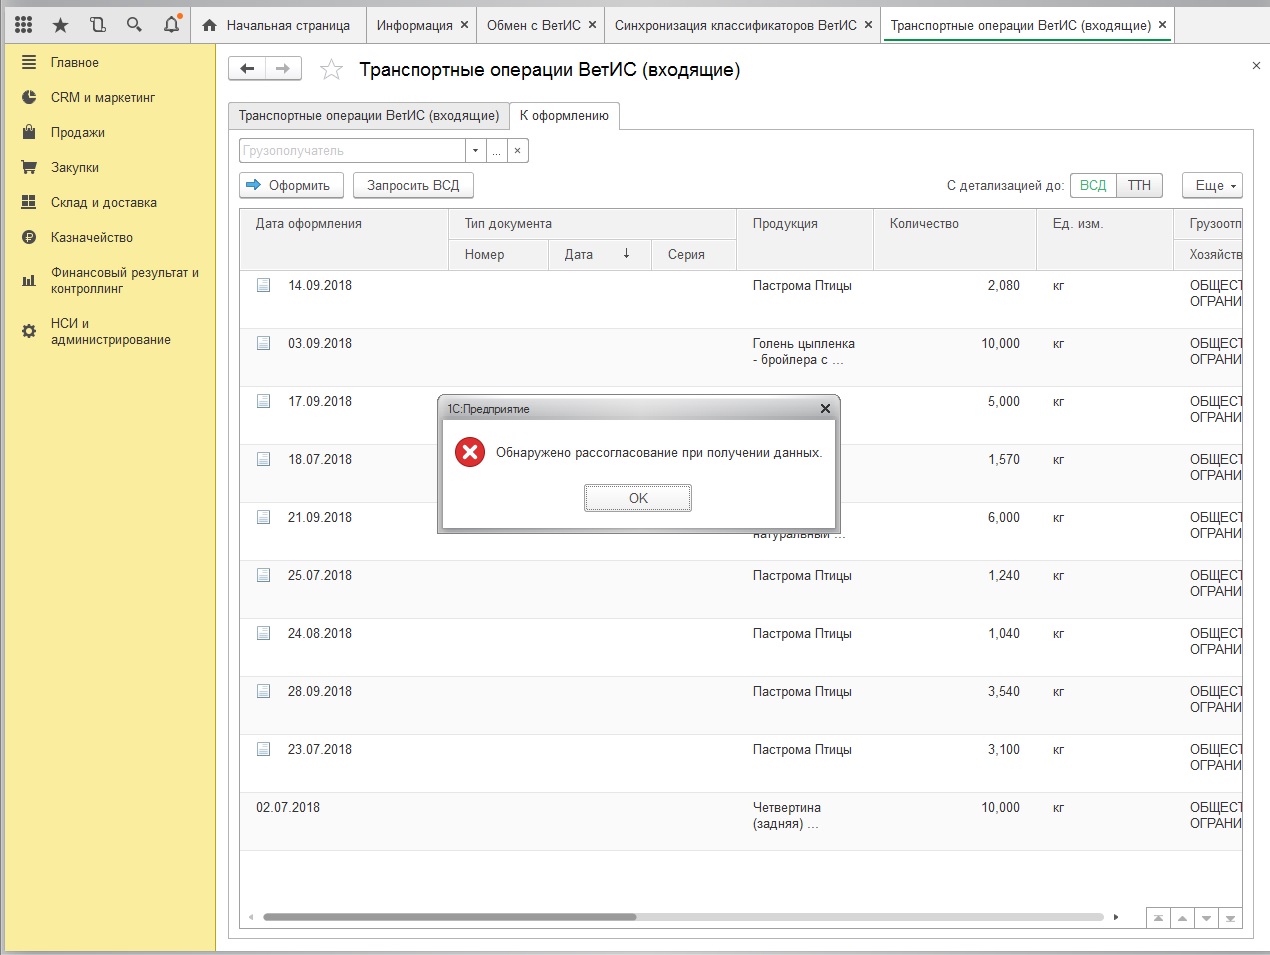Open the Закупки section
The image size is (1270, 955).
(75, 167)
